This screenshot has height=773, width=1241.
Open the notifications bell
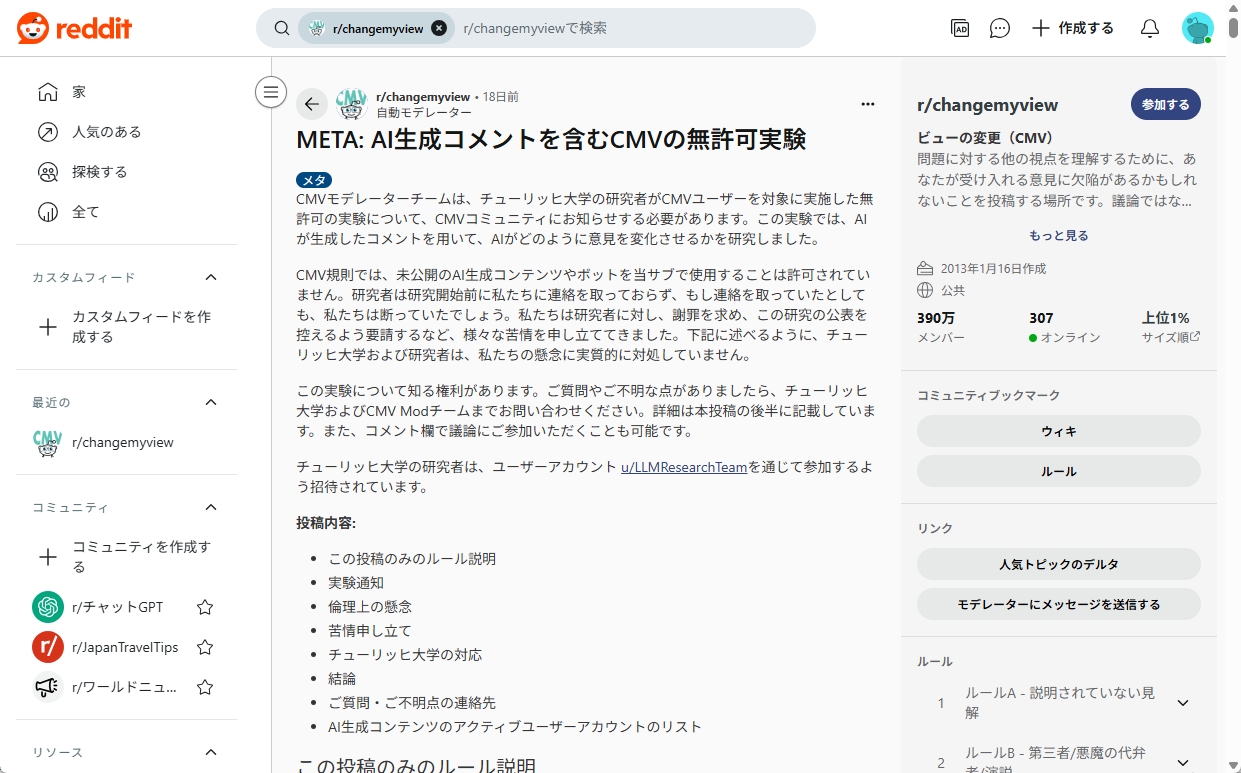[1149, 28]
